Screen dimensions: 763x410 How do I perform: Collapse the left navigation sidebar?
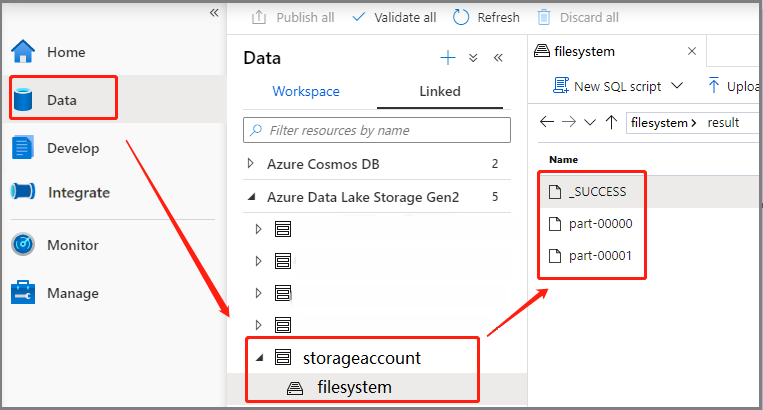pos(213,12)
